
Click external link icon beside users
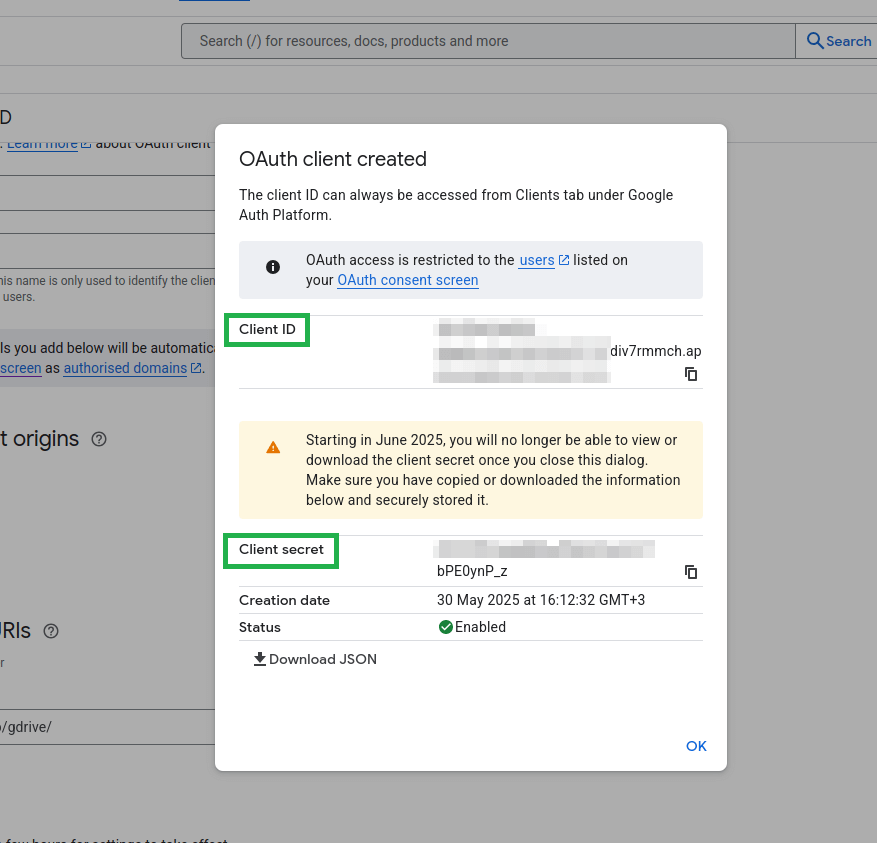[x=564, y=260]
